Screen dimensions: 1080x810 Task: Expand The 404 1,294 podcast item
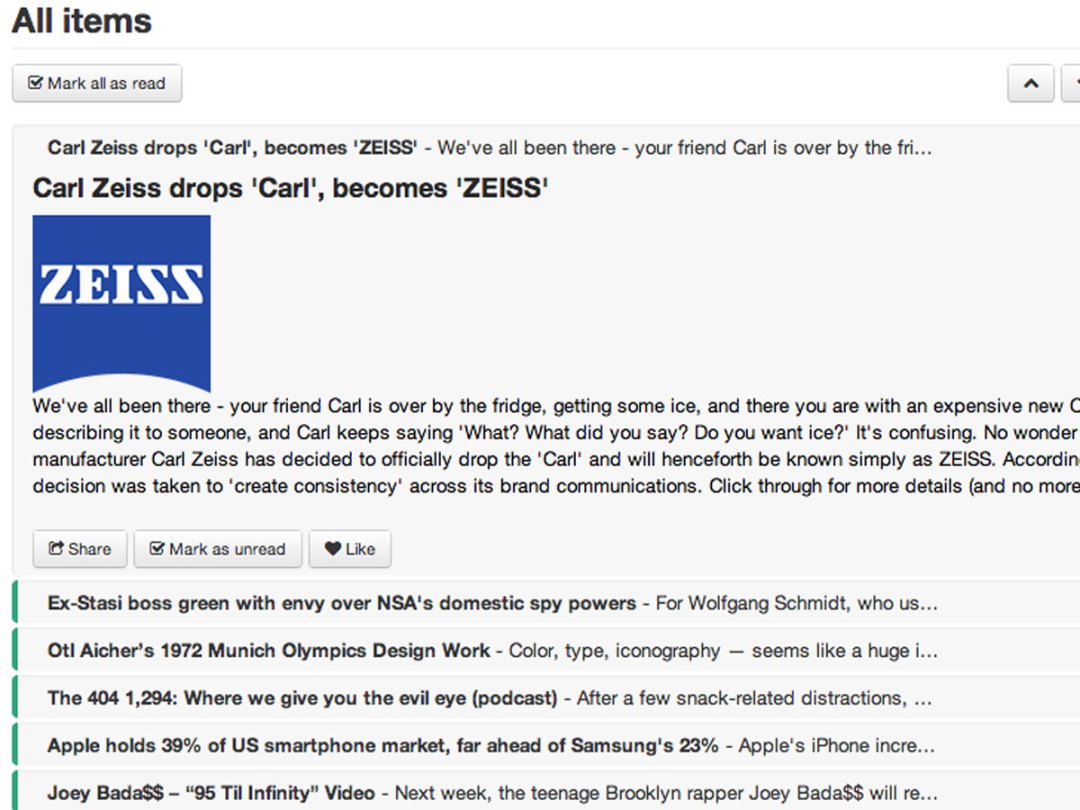click(x=546, y=698)
